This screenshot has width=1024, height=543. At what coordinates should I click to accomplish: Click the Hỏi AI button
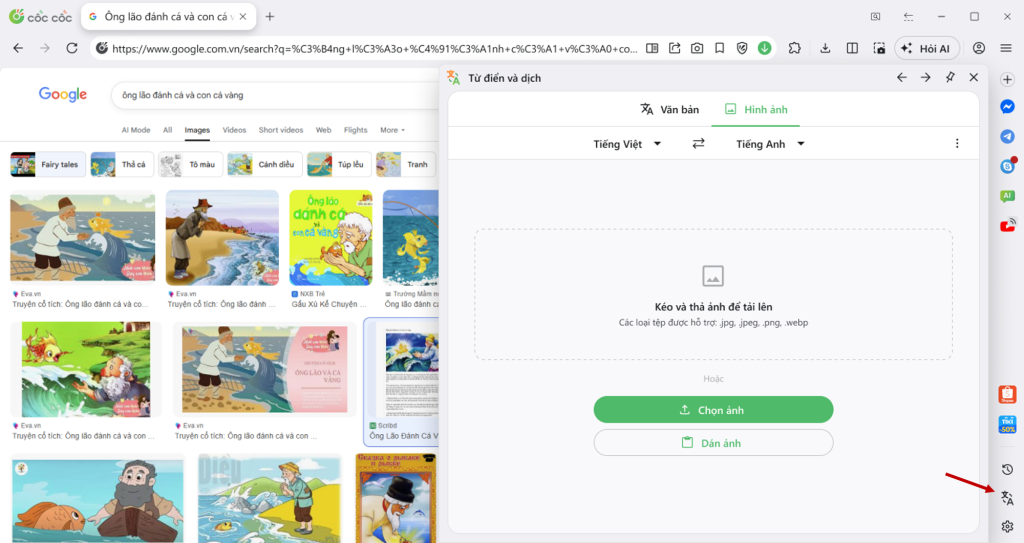(x=927, y=48)
